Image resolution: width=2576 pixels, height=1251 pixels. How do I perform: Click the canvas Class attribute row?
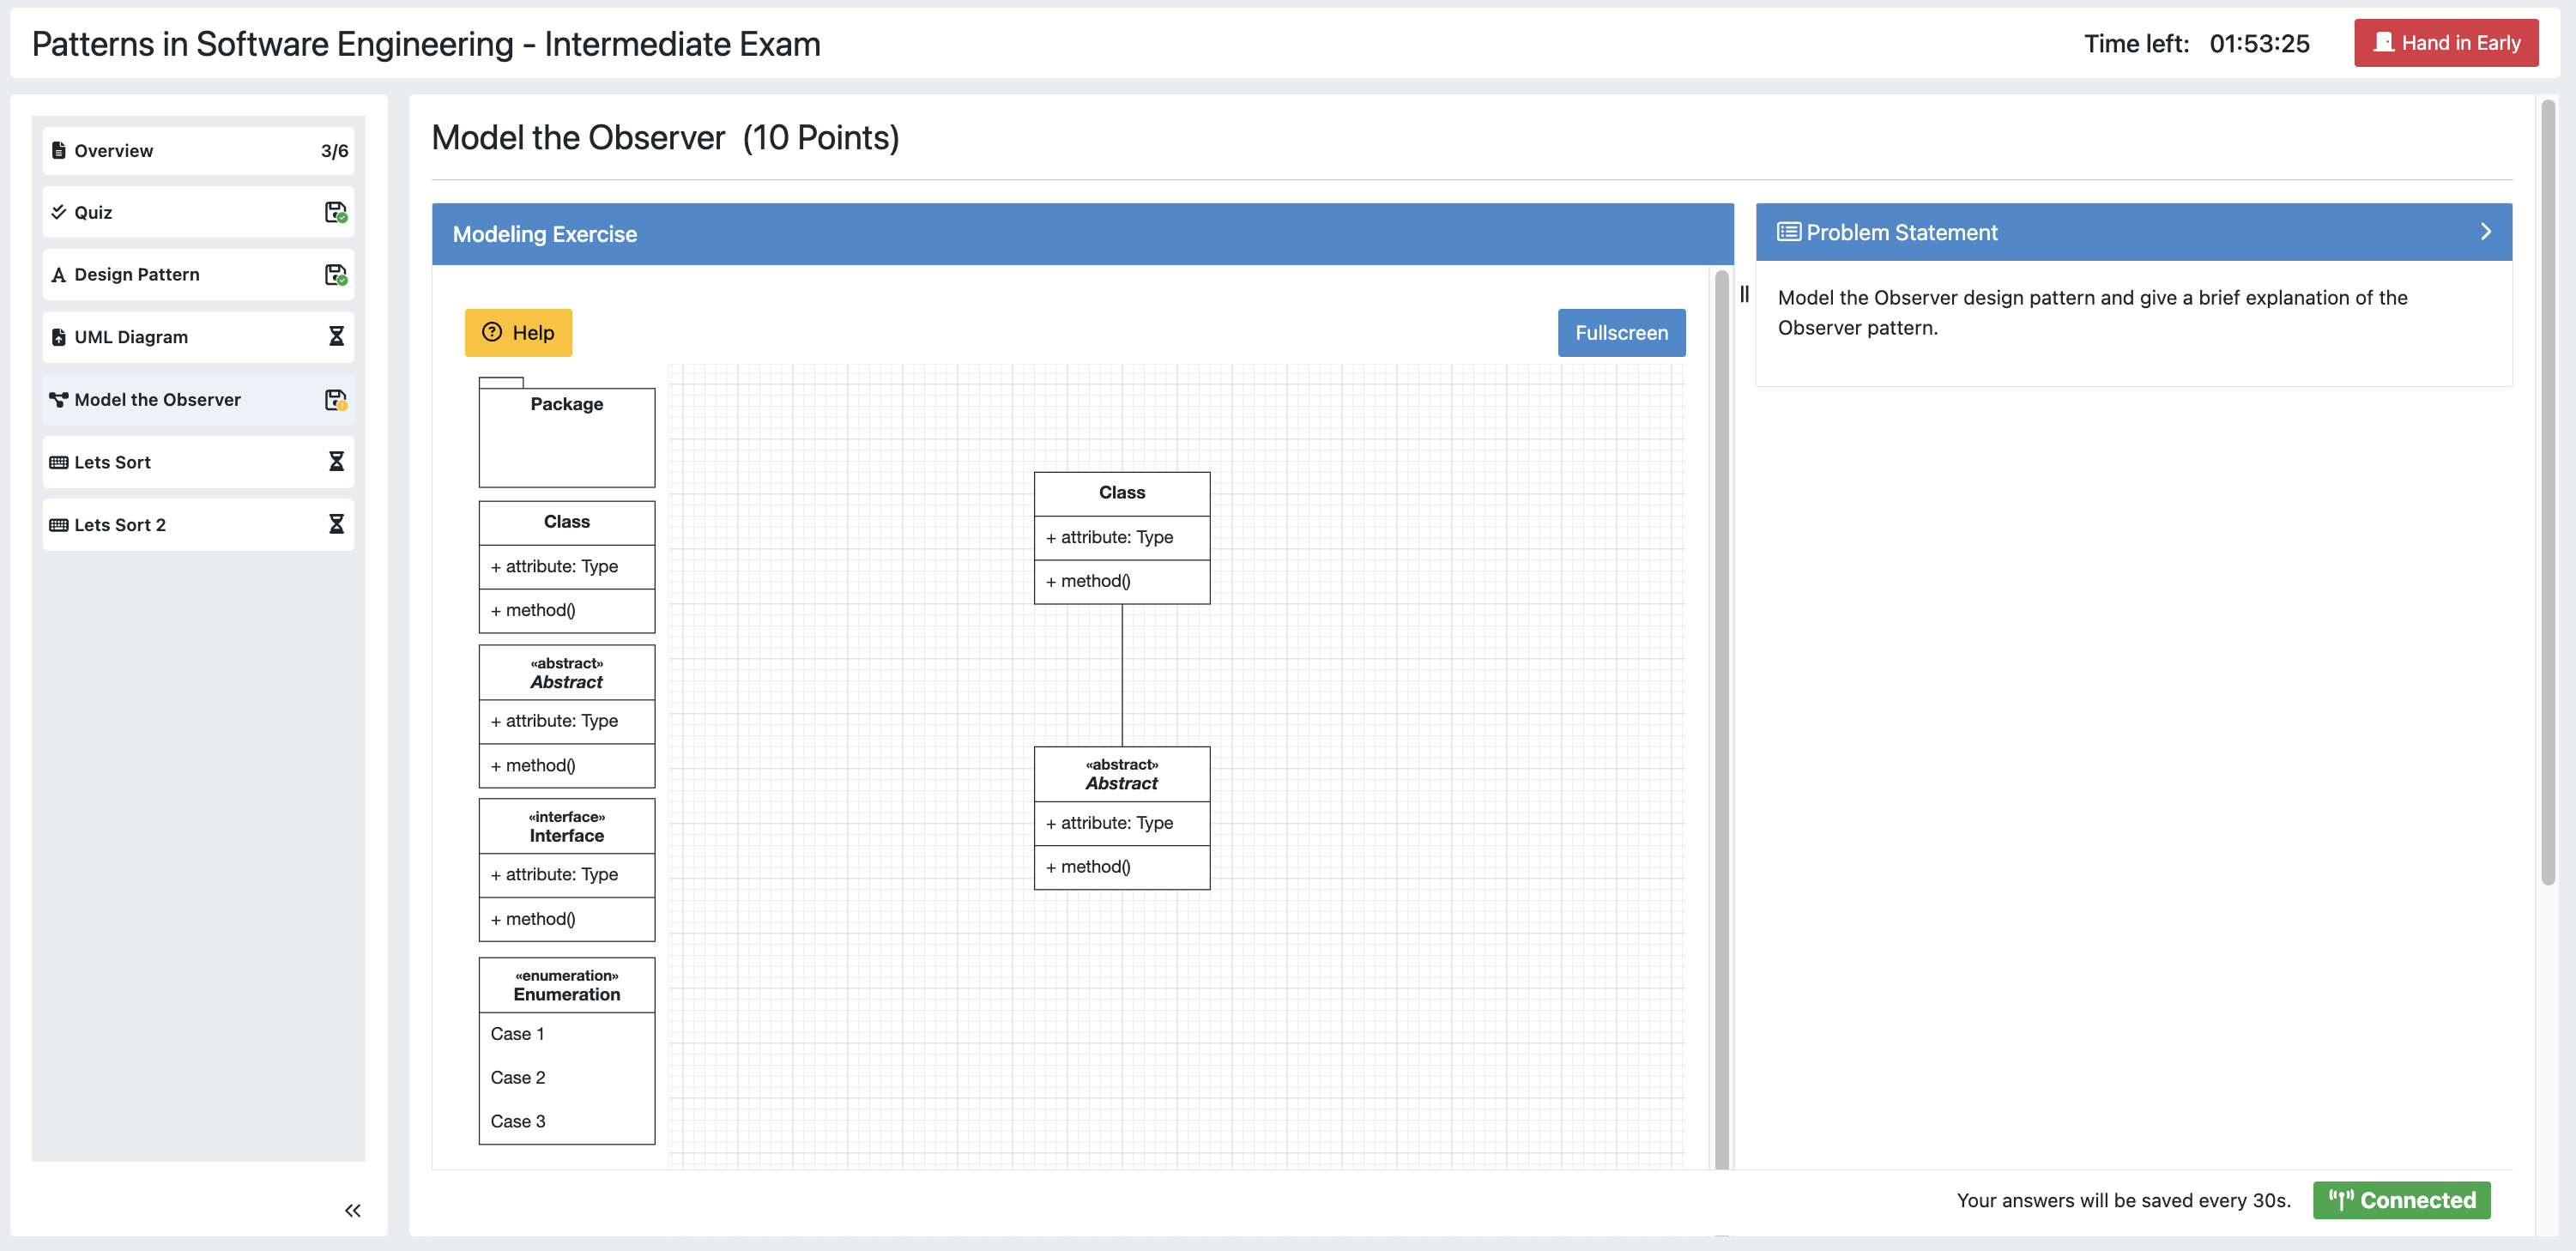(1122, 538)
